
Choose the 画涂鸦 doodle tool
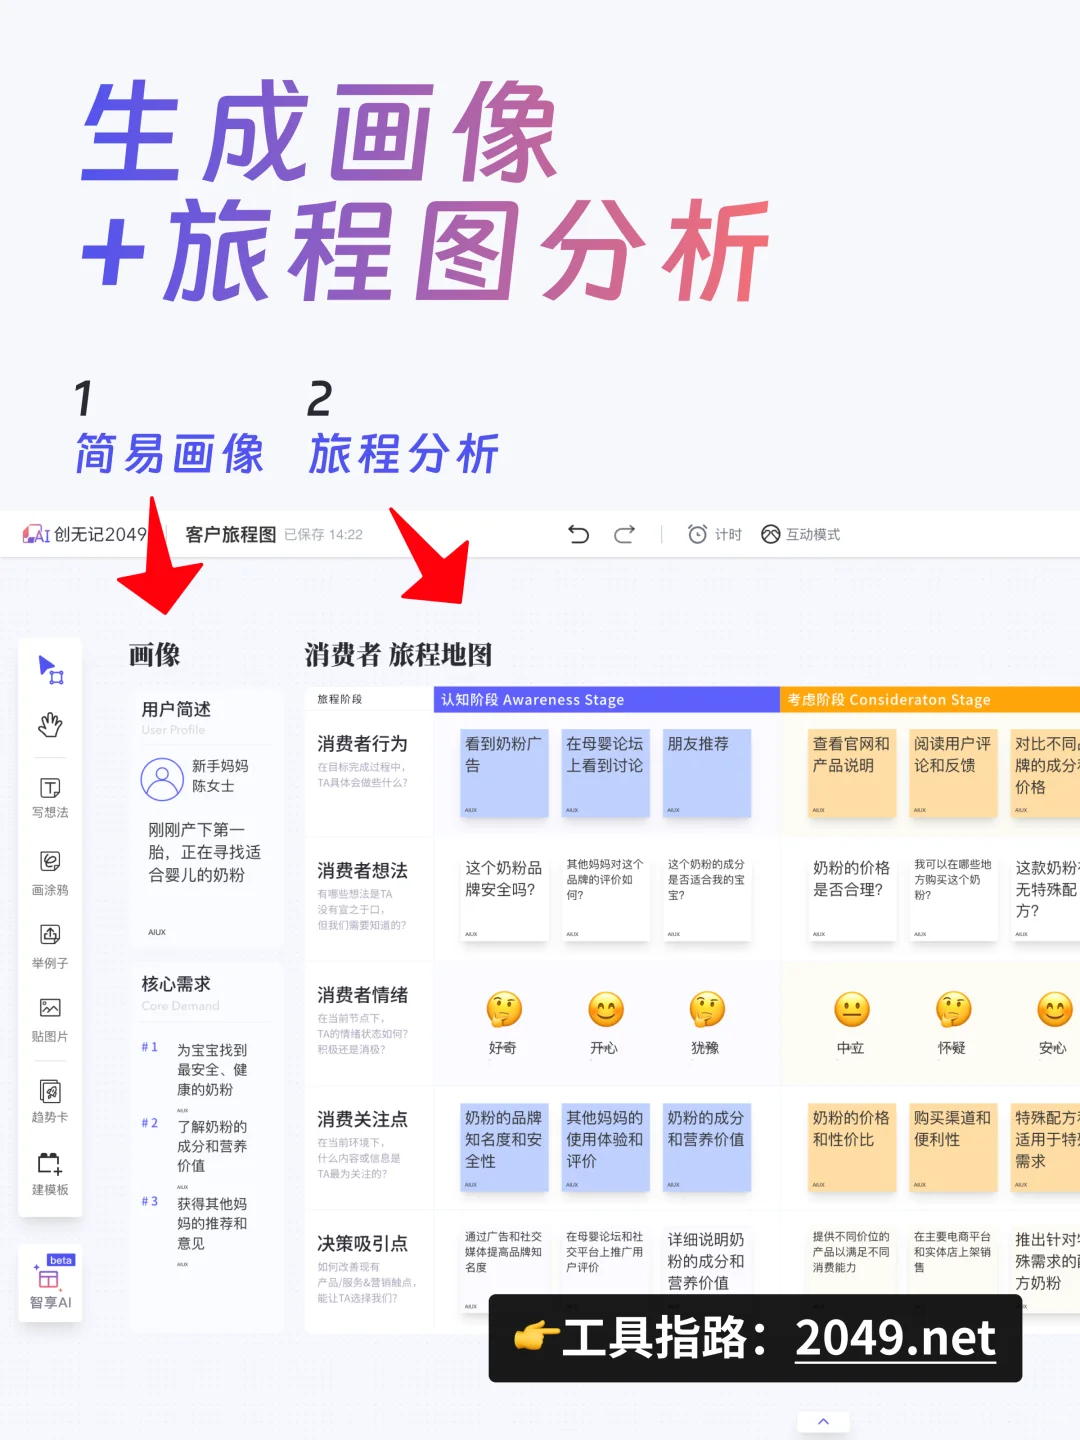coord(50,873)
